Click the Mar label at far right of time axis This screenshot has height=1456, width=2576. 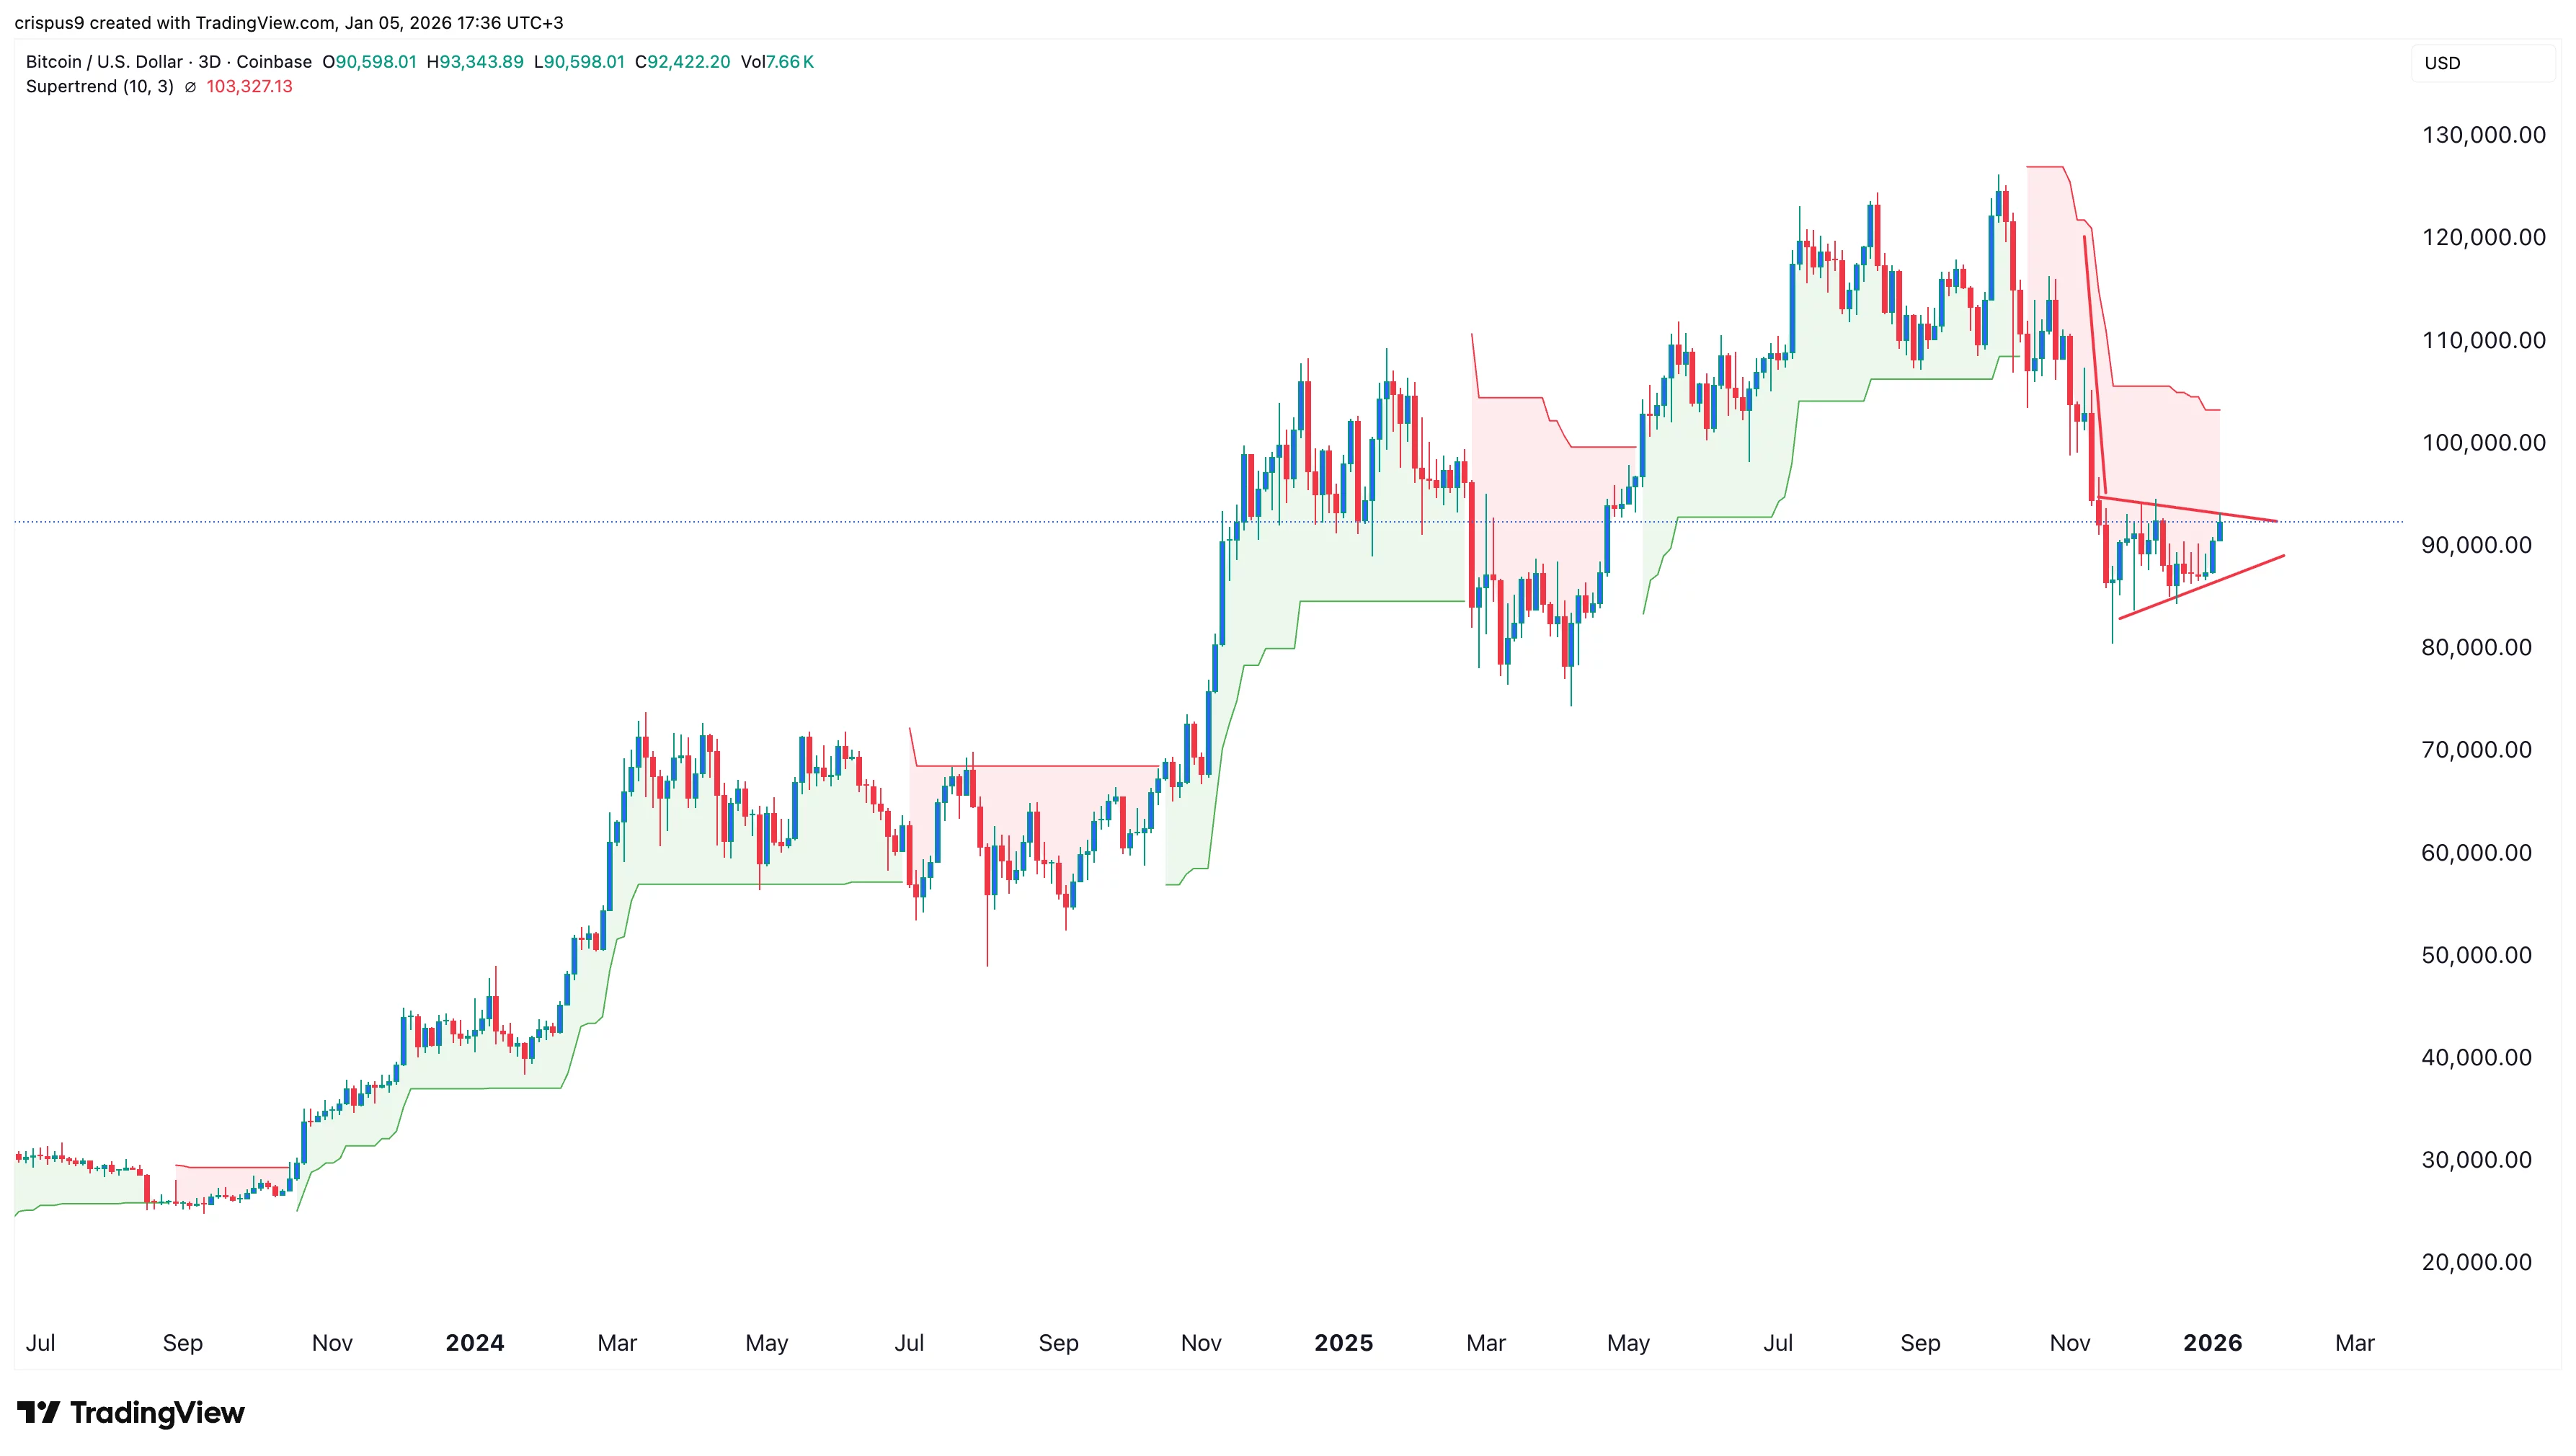pyautogui.click(x=2354, y=1343)
